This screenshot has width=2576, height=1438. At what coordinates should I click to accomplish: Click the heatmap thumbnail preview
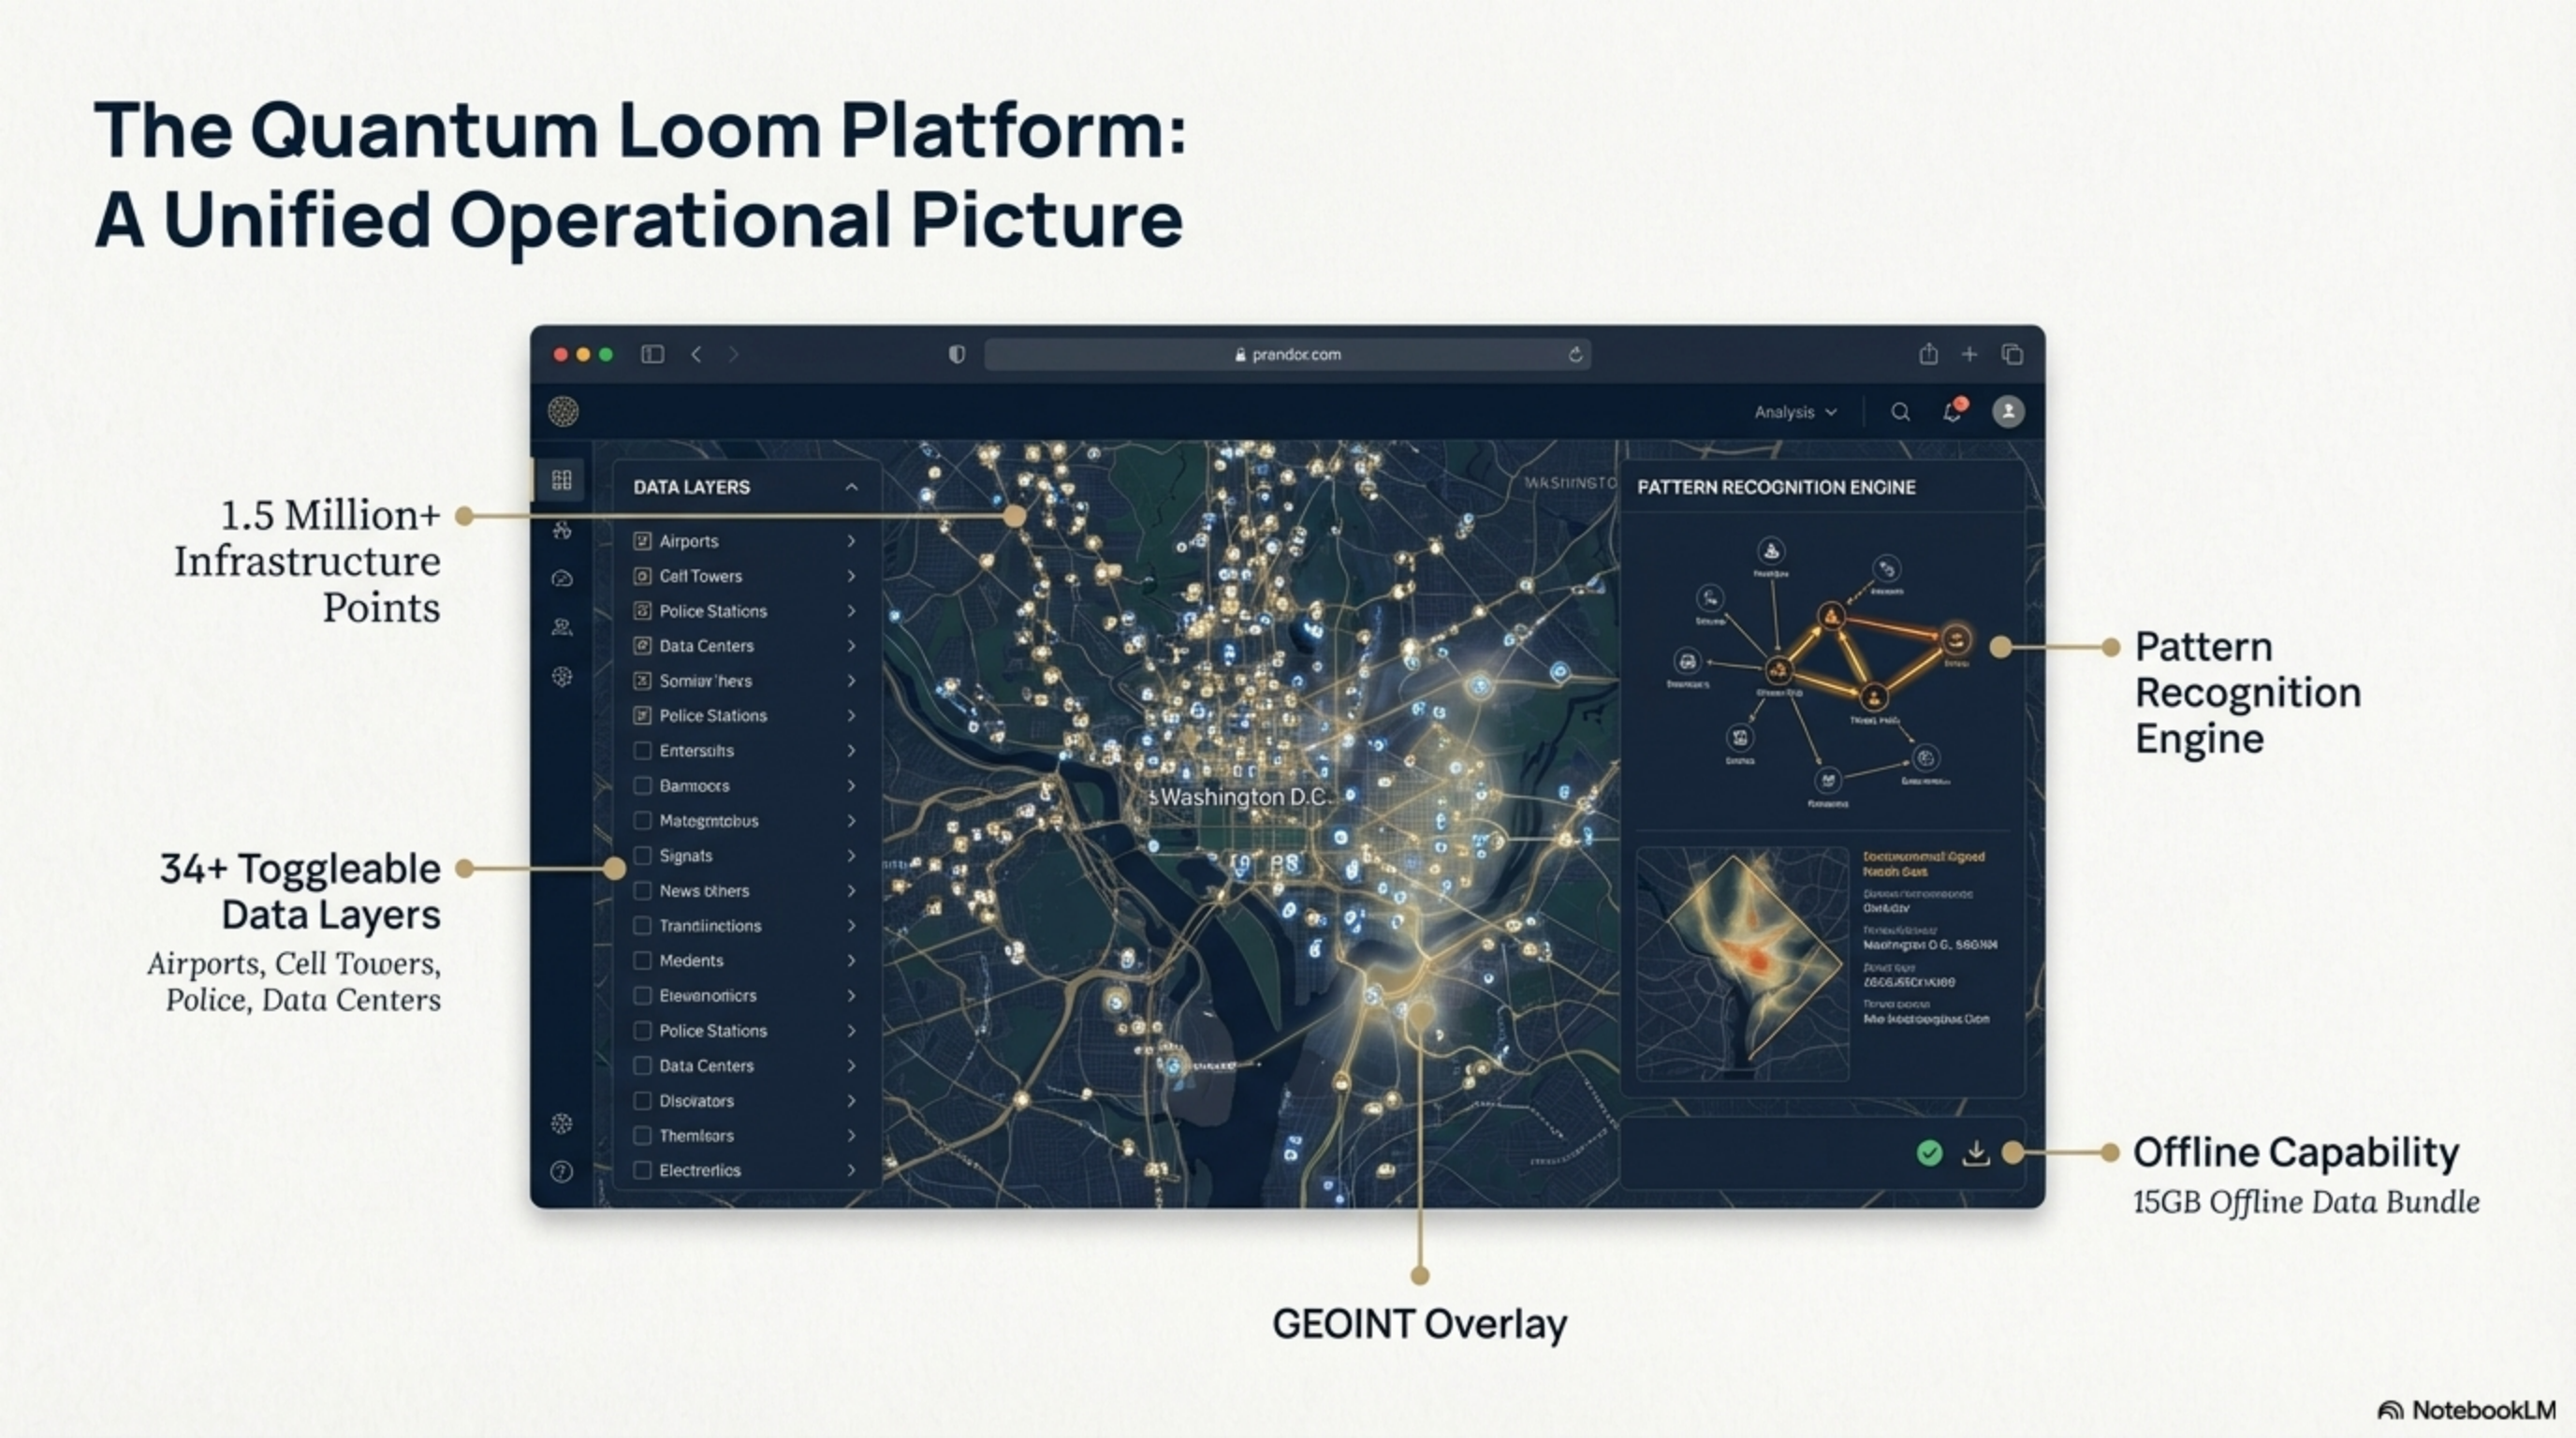coord(1741,962)
